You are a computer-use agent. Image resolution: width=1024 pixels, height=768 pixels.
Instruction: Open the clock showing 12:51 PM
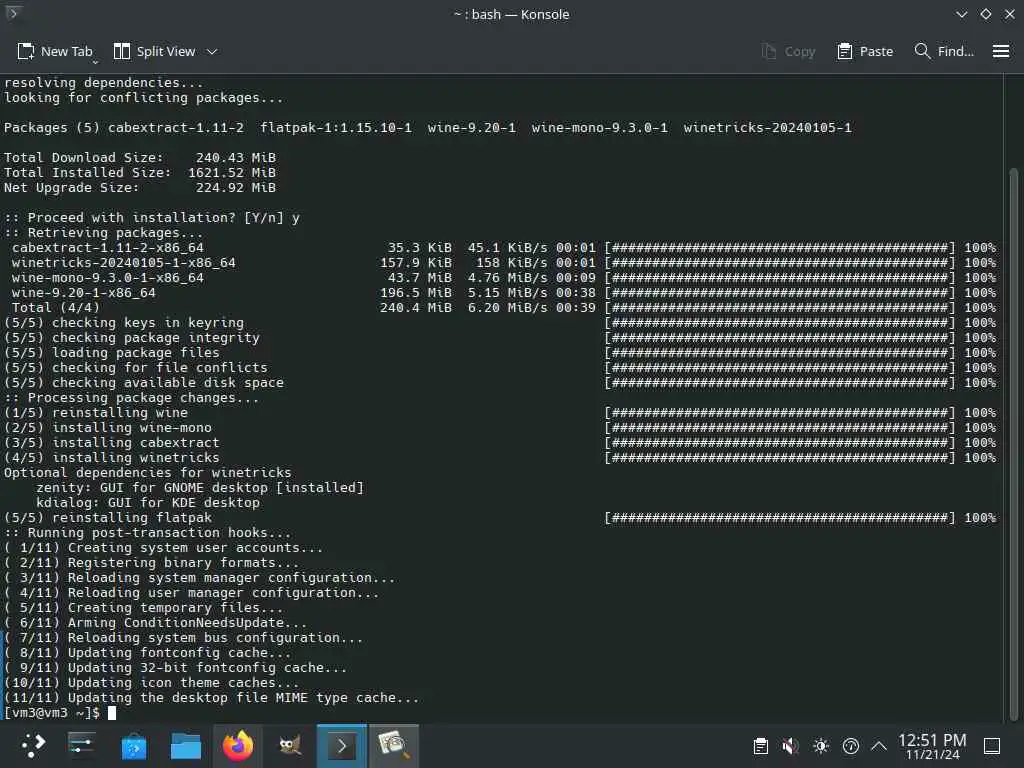tap(932, 746)
